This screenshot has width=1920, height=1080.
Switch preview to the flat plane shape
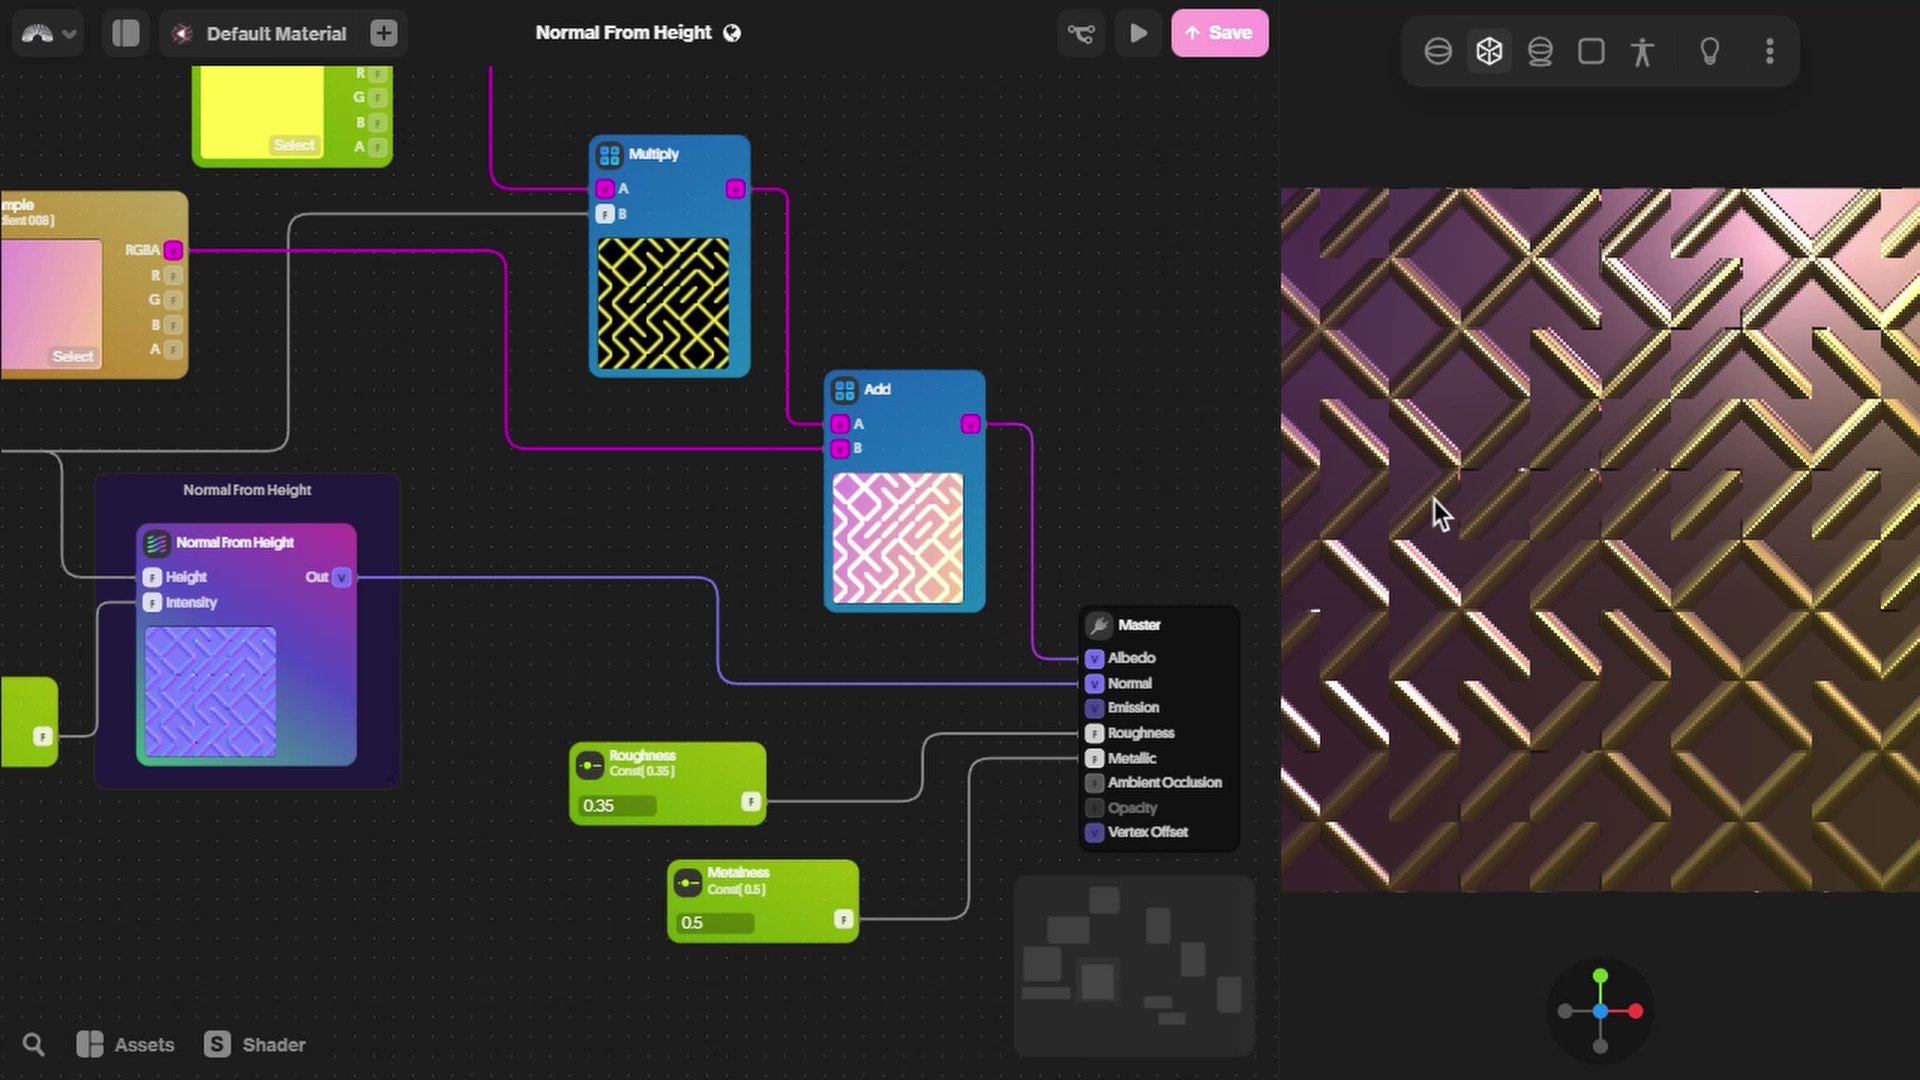pyautogui.click(x=1591, y=51)
